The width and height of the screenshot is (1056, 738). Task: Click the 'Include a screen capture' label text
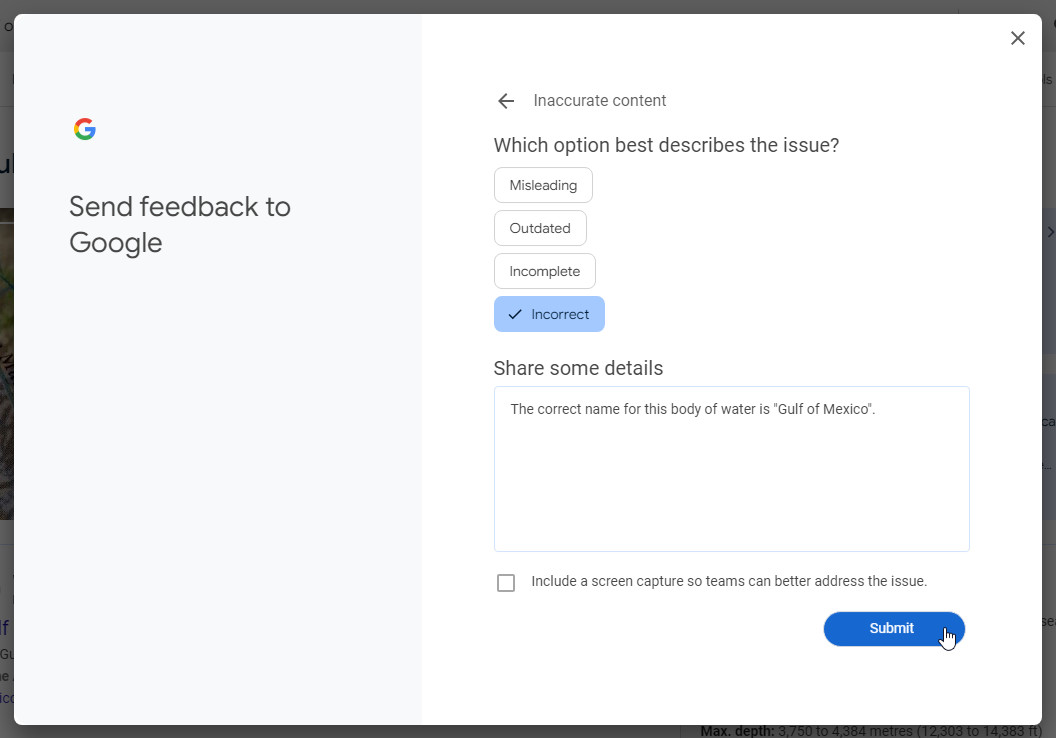[x=729, y=581]
